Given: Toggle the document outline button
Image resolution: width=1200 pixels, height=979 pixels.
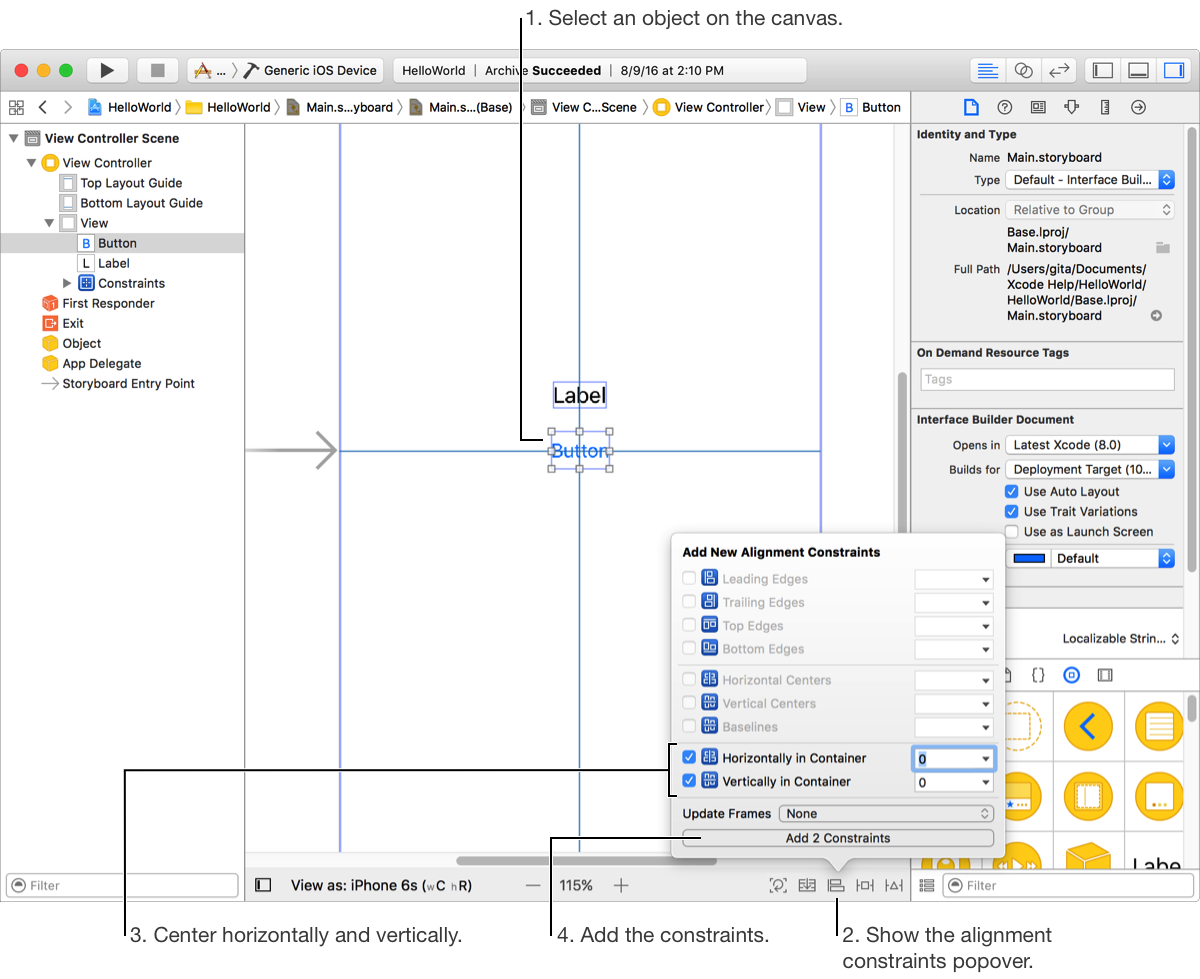Looking at the screenshot, I should [x=263, y=885].
